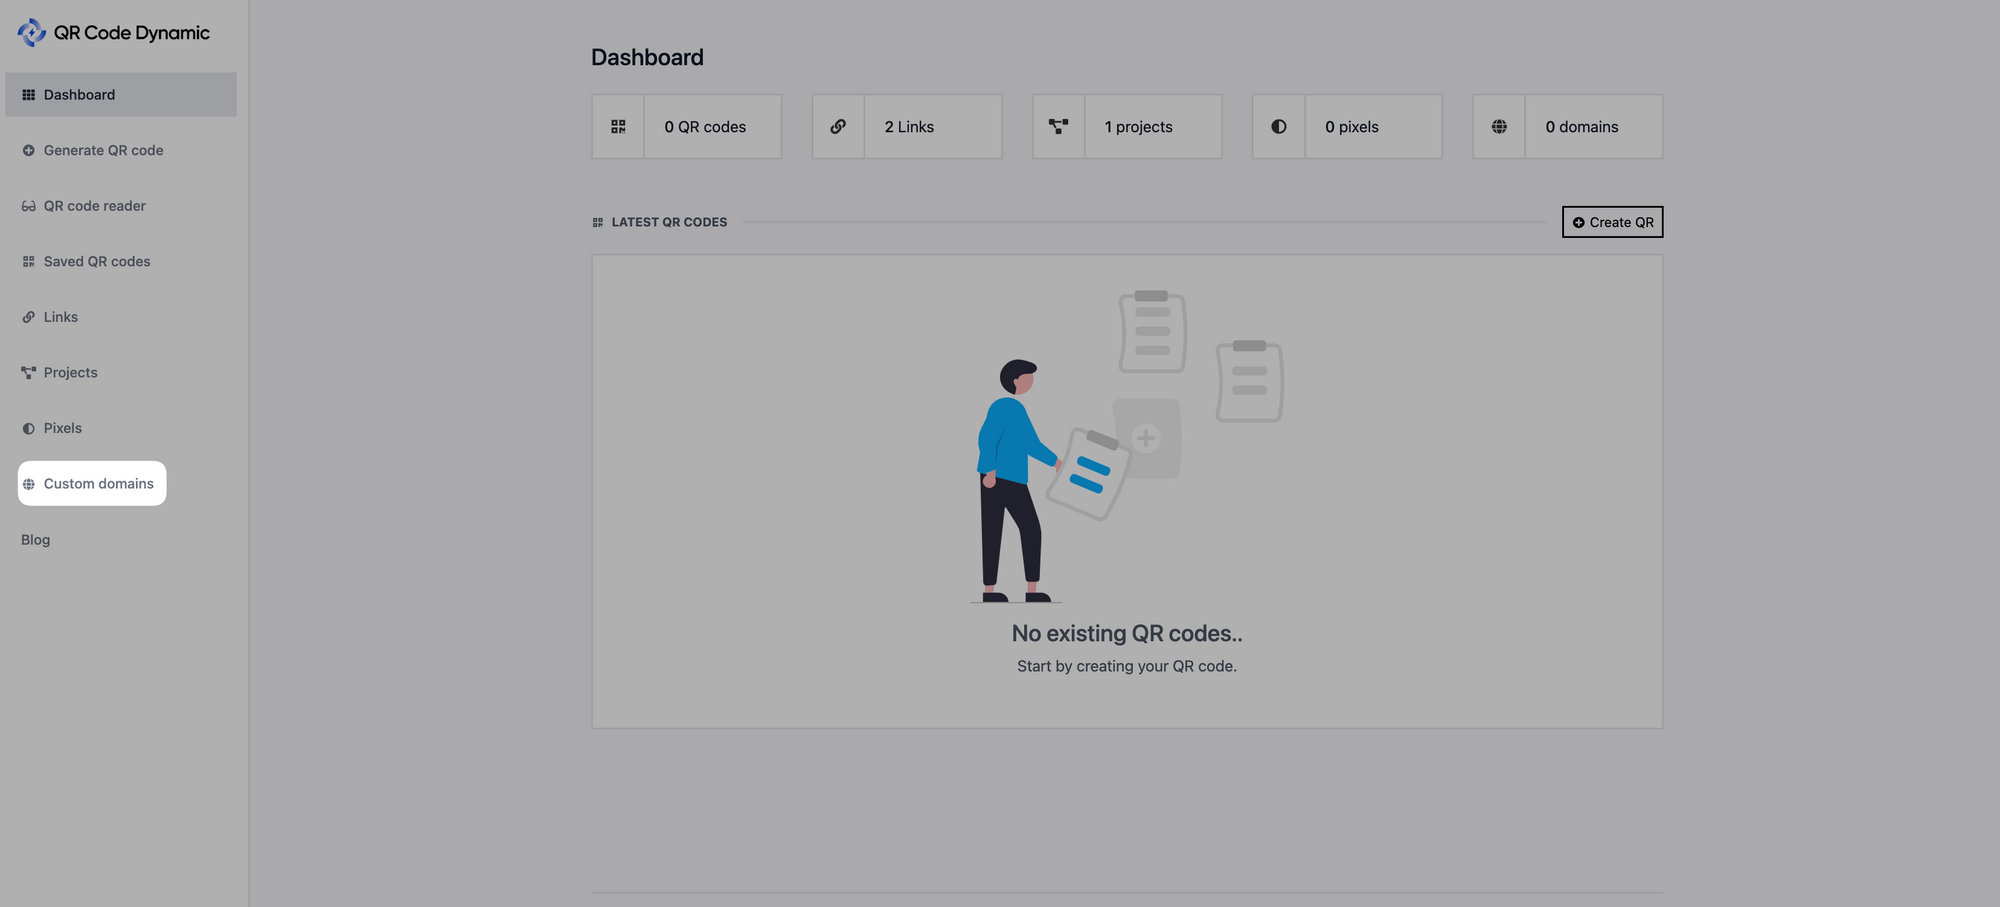Open the QR Code Dynamic brand name

pyautogui.click(x=132, y=33)
